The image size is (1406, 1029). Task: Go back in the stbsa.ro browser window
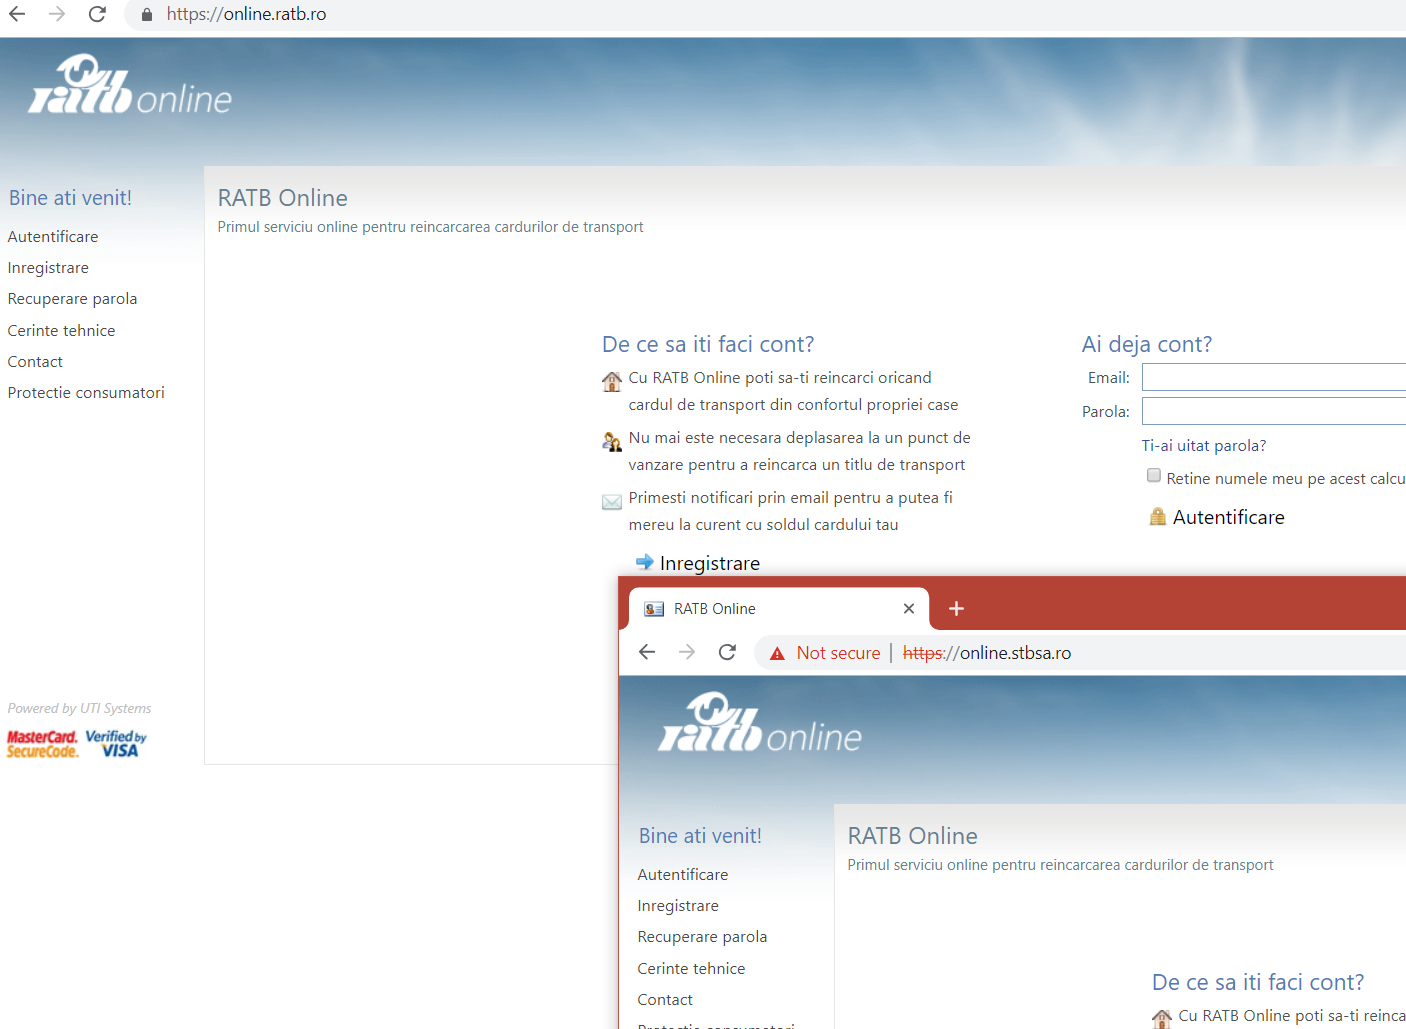[x=647, y=652]
